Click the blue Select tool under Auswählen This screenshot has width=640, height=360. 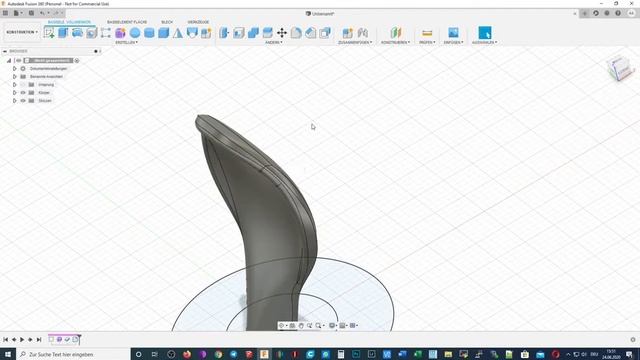tap(484, 33)
